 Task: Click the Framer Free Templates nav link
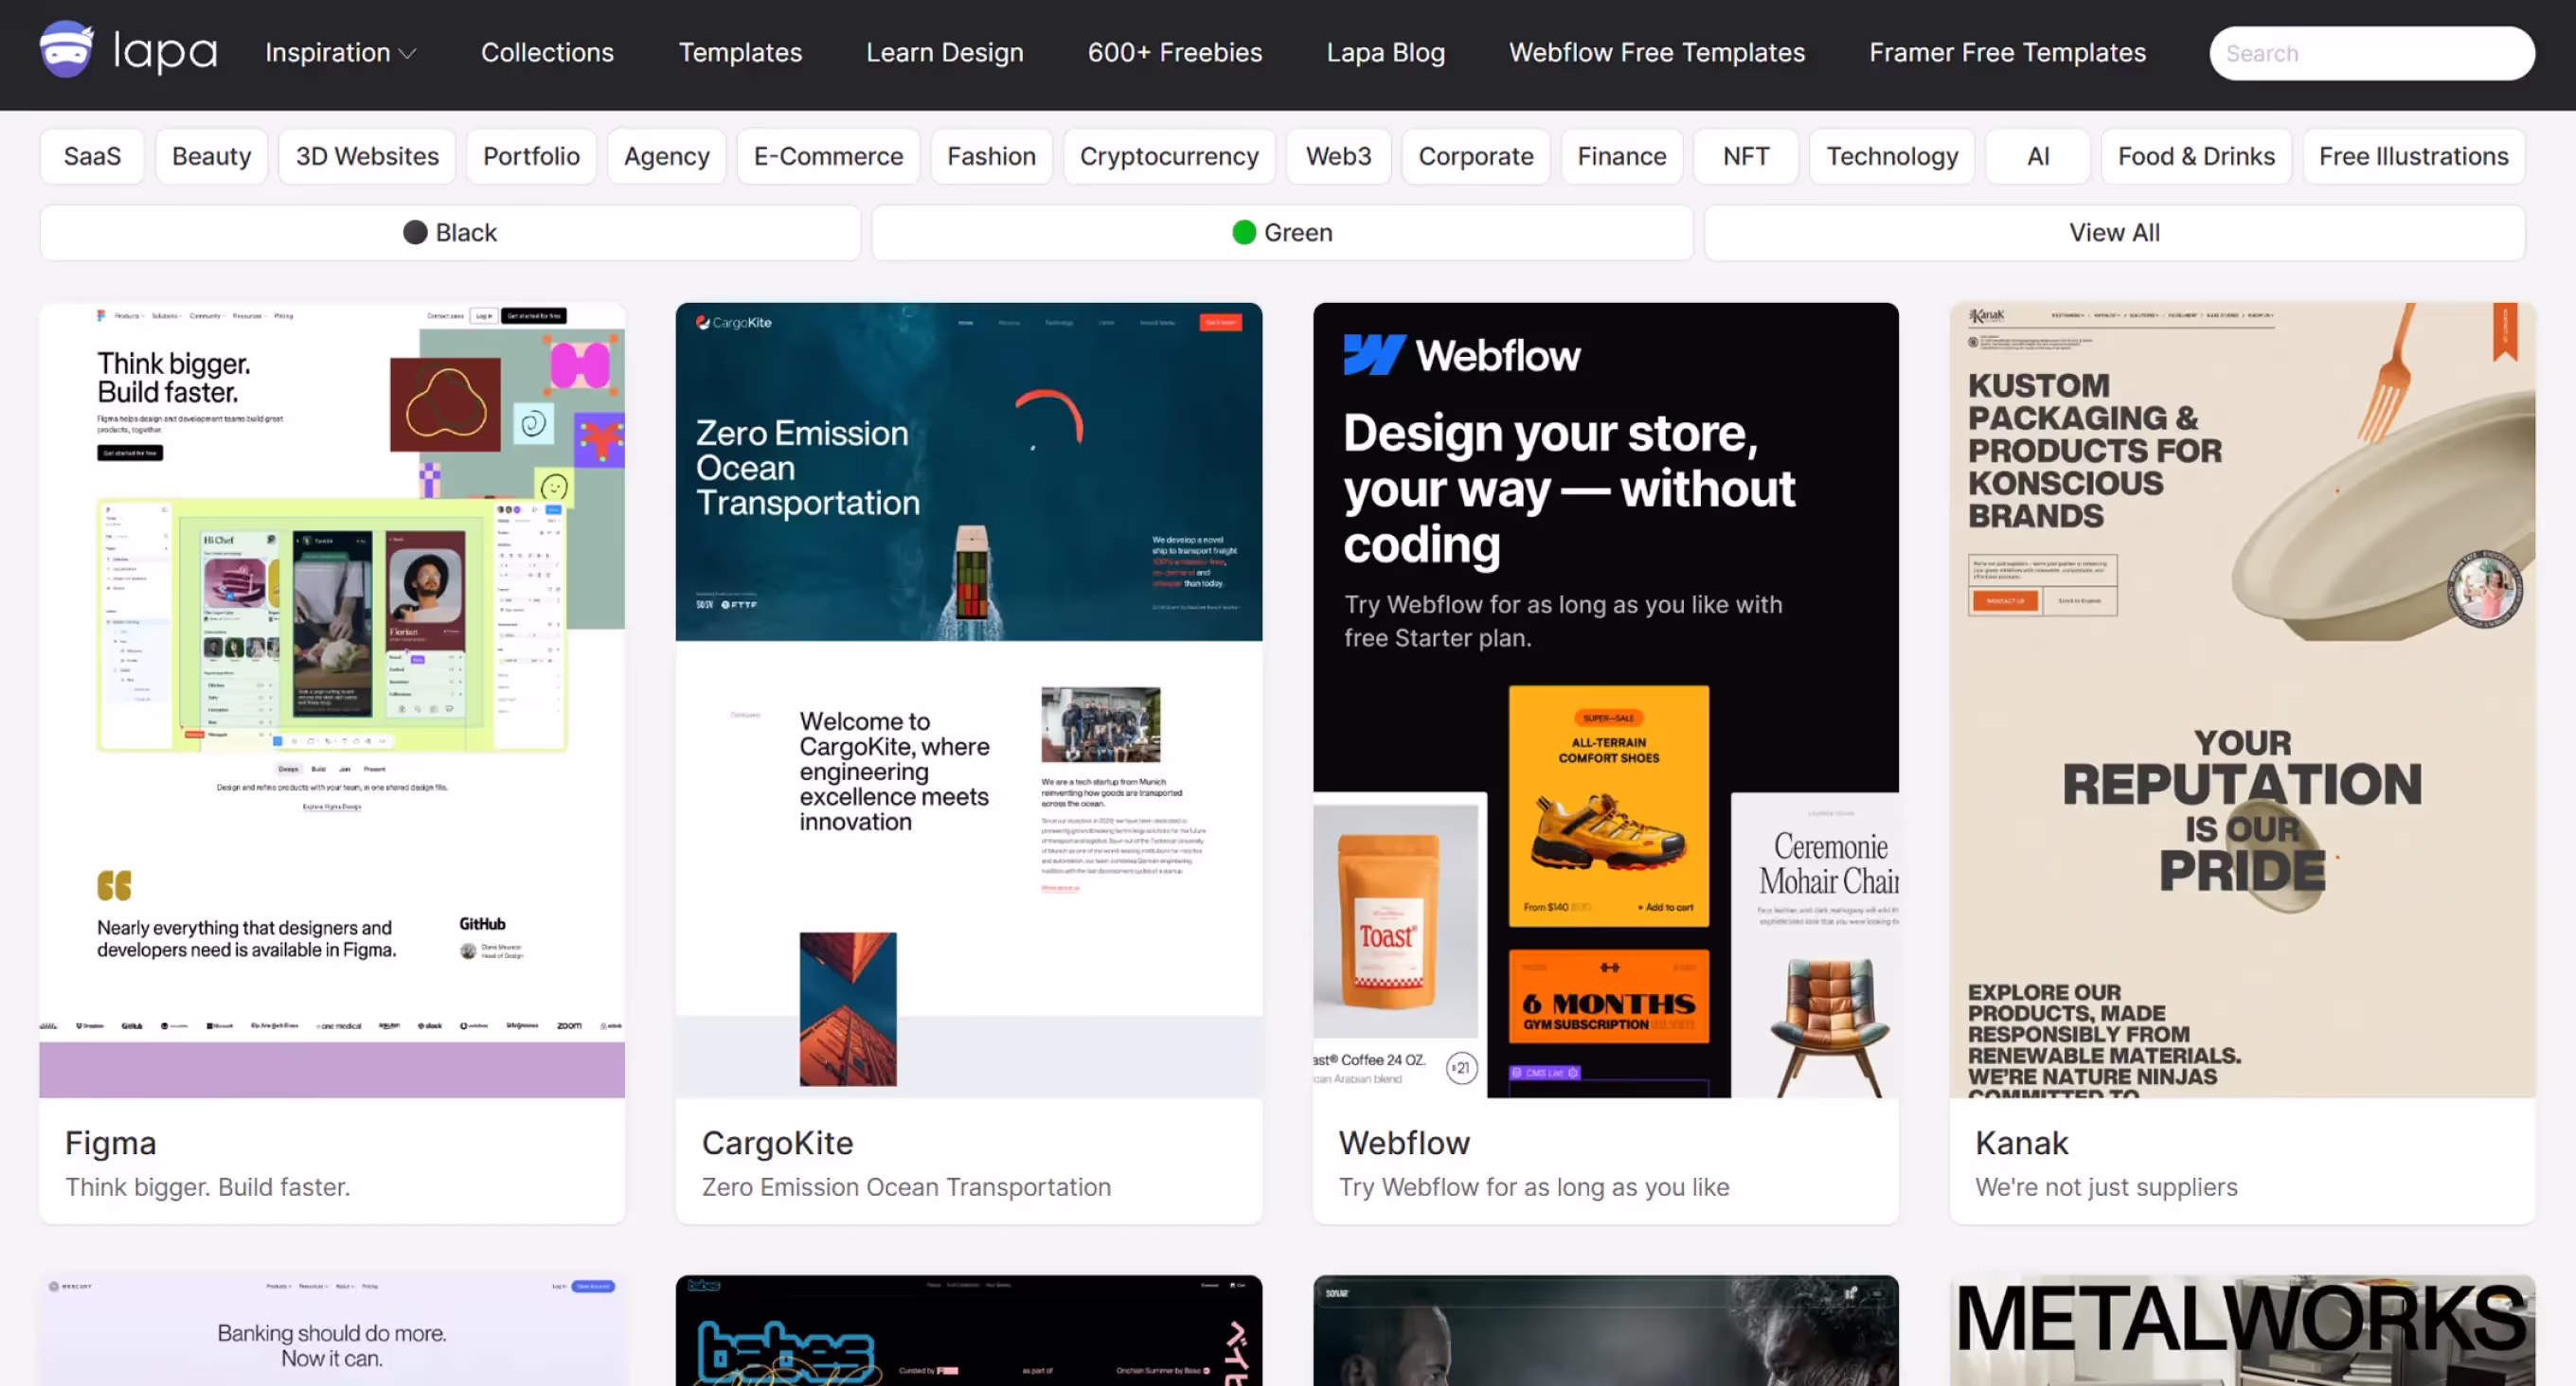coord(2007,52)
